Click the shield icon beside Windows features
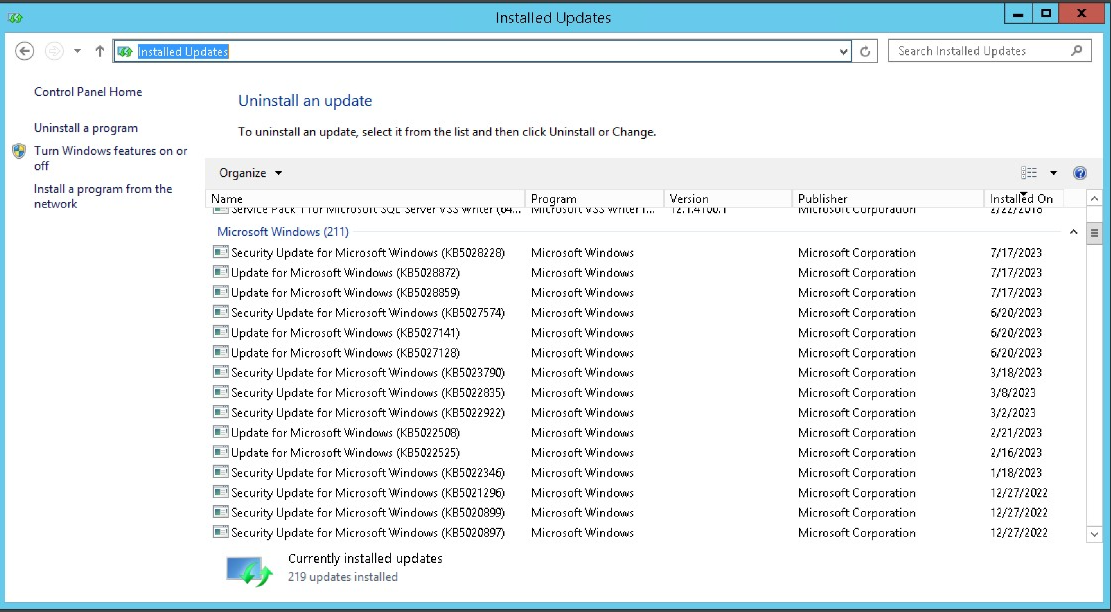 19,151
